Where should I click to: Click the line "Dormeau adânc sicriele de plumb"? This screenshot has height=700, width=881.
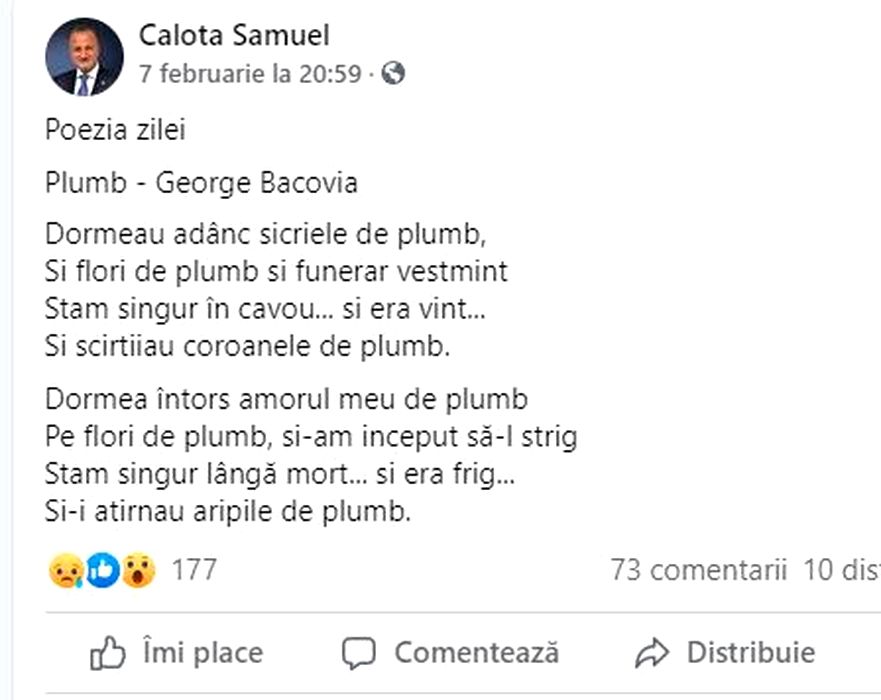(x=265, y=235)
